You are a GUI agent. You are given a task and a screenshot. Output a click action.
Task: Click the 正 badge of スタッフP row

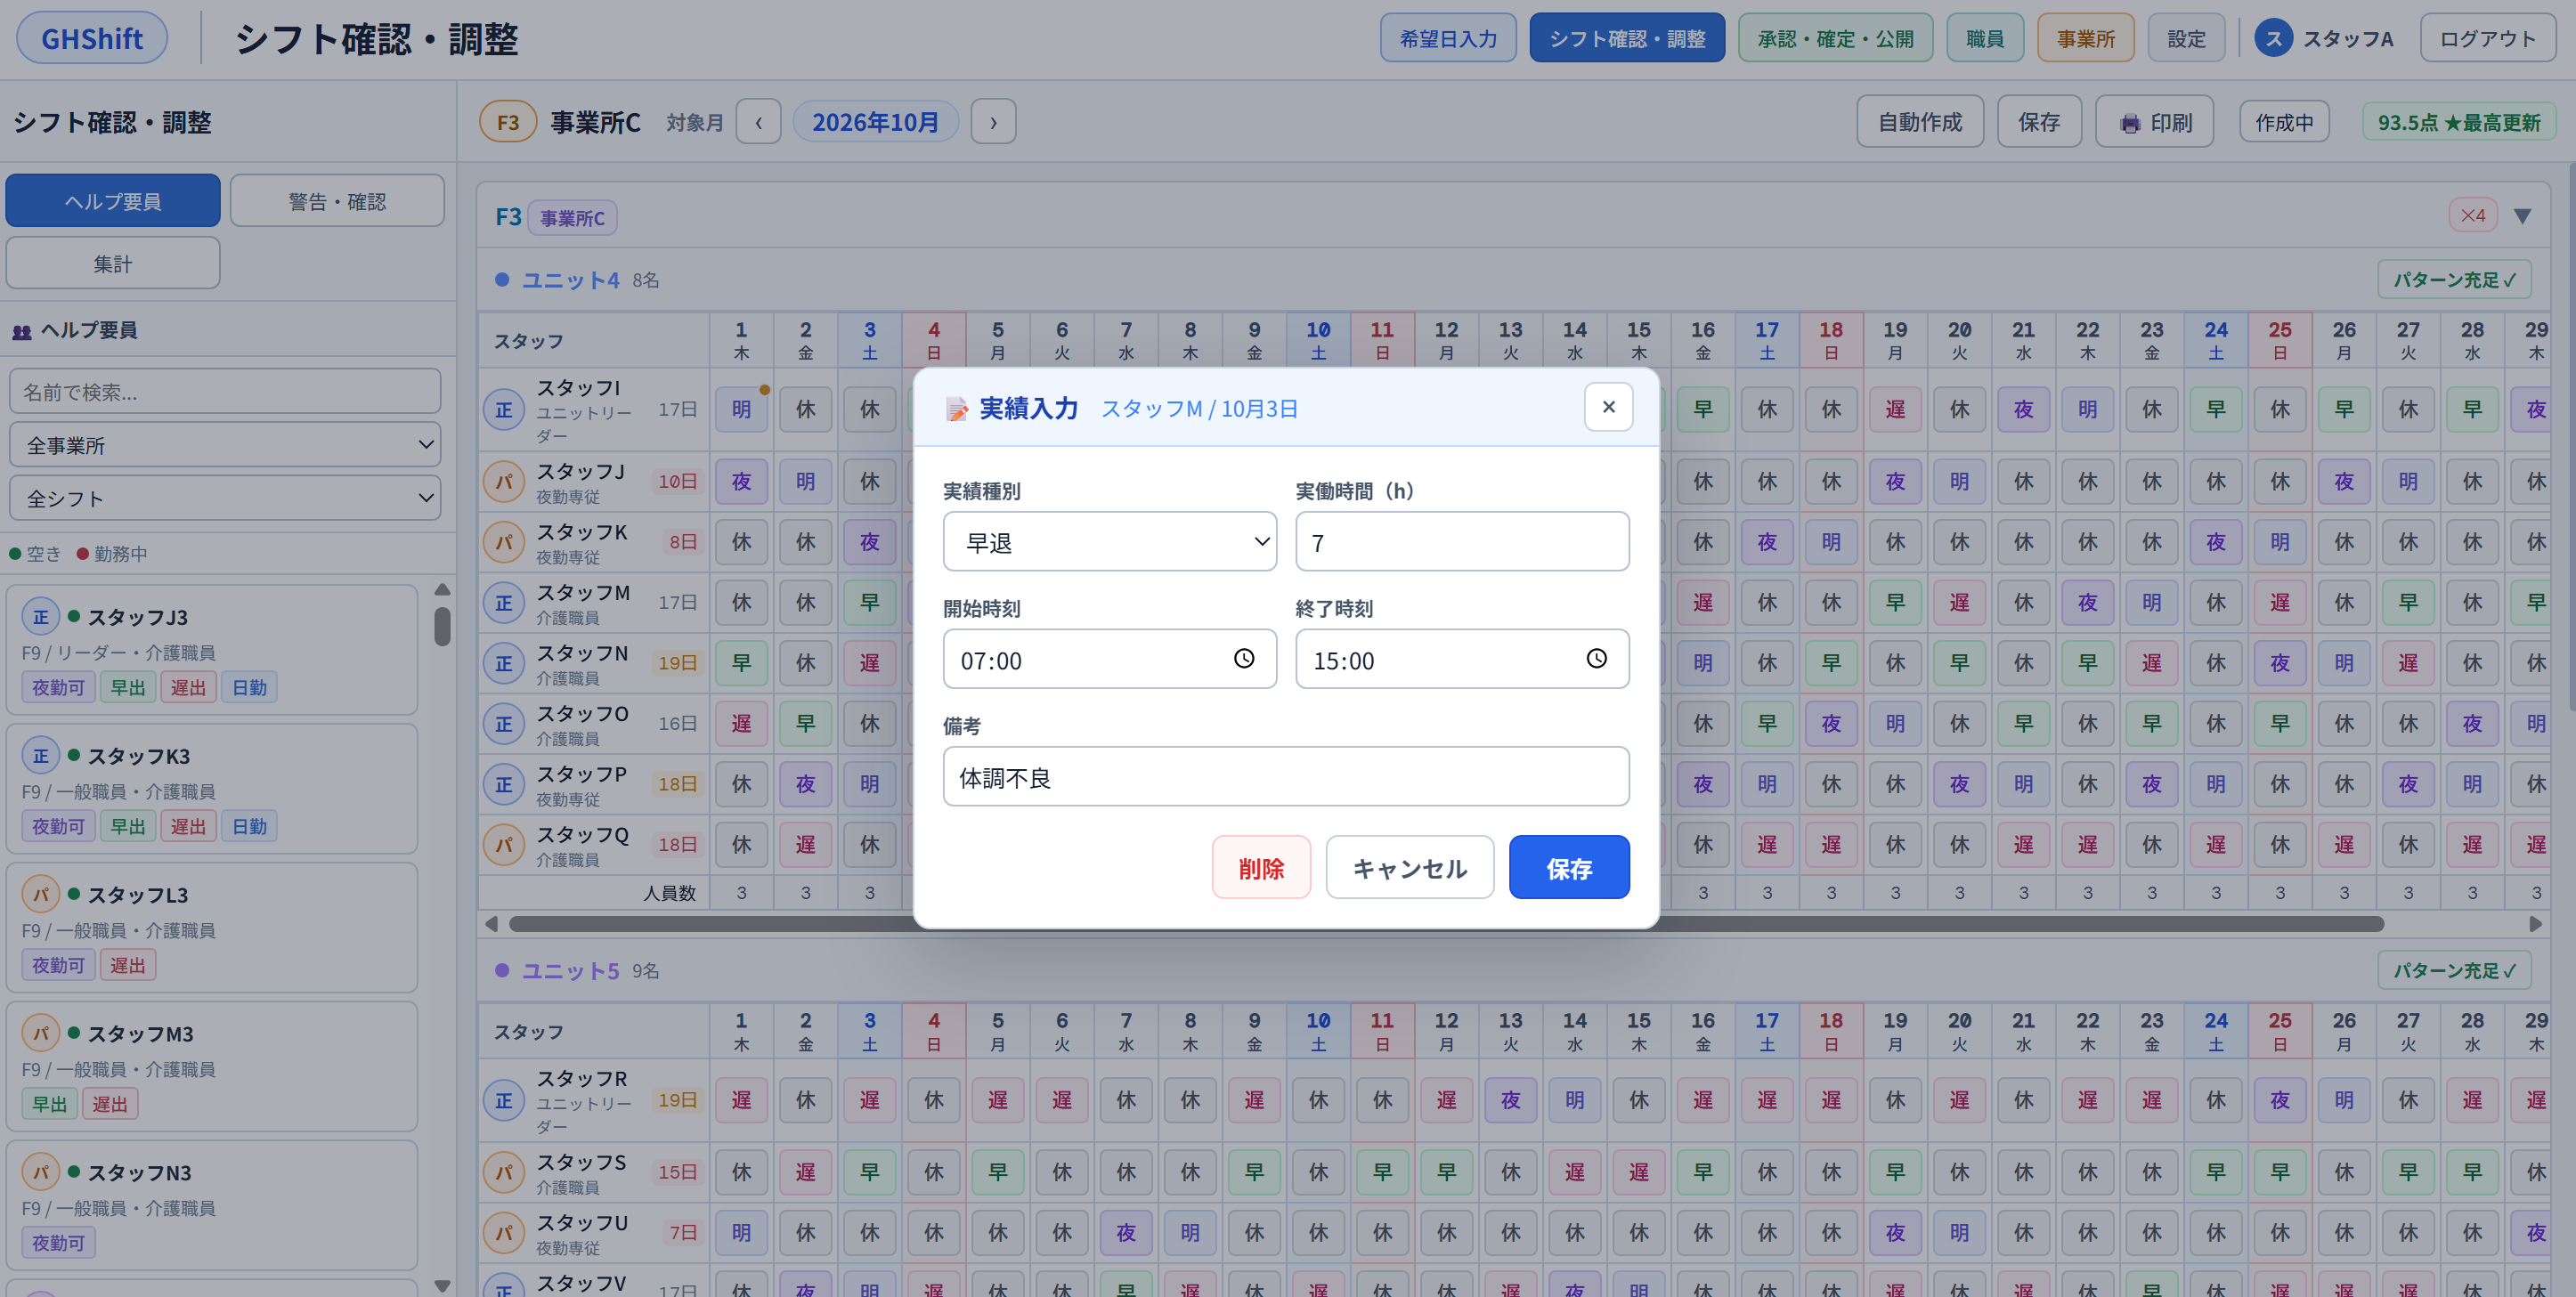point(504,784)
